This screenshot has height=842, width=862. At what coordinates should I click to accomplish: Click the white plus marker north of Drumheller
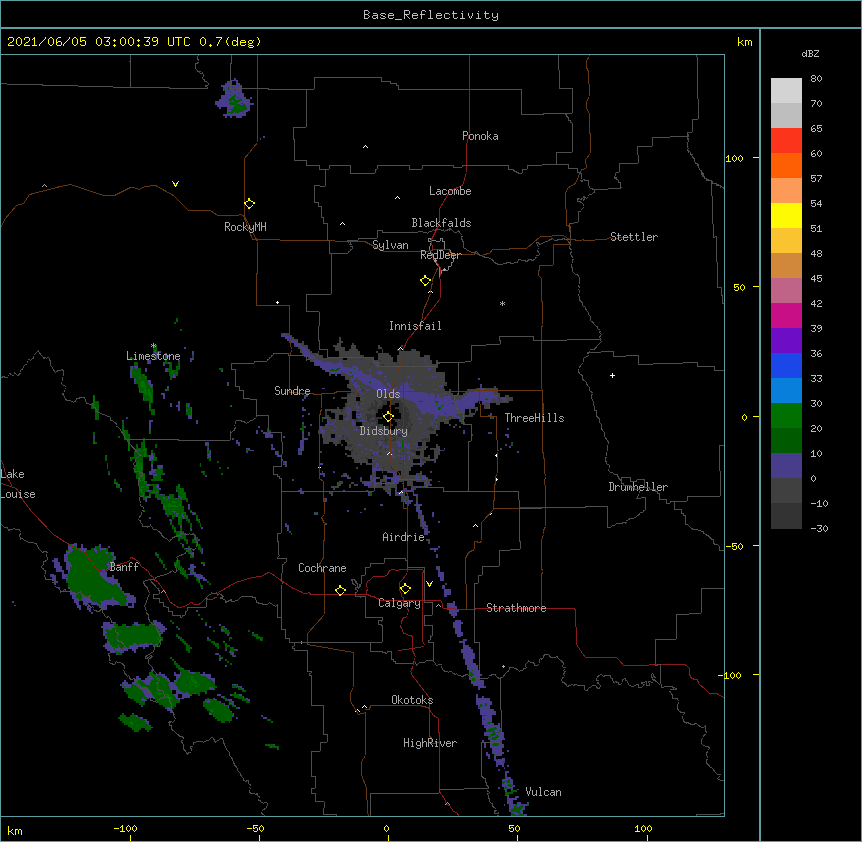612,375
